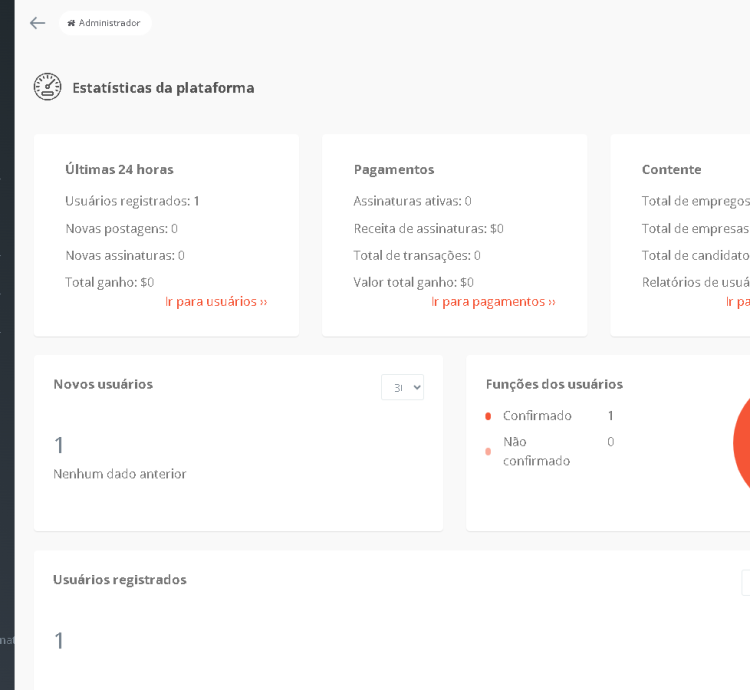Screen dimensions: 750x690
Task: Click the truncated link in Contente card
Action: pos(737,301)
